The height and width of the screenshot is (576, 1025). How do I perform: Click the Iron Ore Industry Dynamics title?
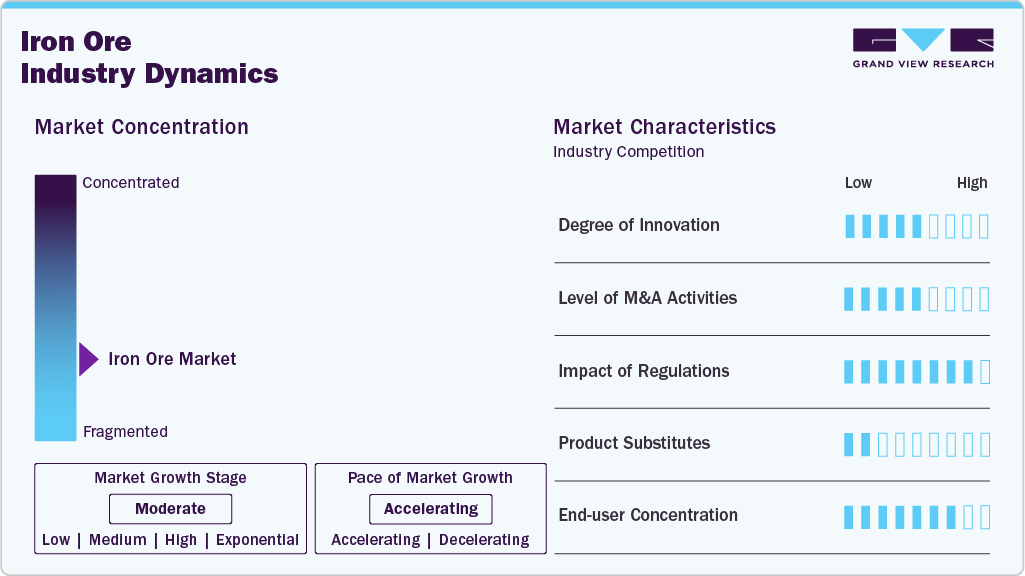(149, 58)
